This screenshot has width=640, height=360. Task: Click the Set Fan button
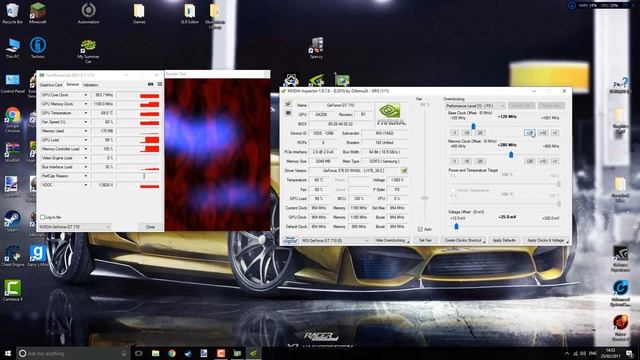(x=425, y=240)
